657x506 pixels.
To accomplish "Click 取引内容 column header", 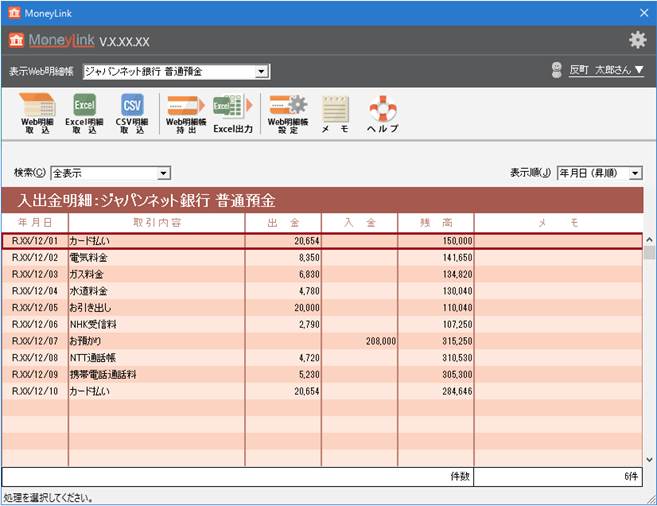I will click(x=157, y=223).
